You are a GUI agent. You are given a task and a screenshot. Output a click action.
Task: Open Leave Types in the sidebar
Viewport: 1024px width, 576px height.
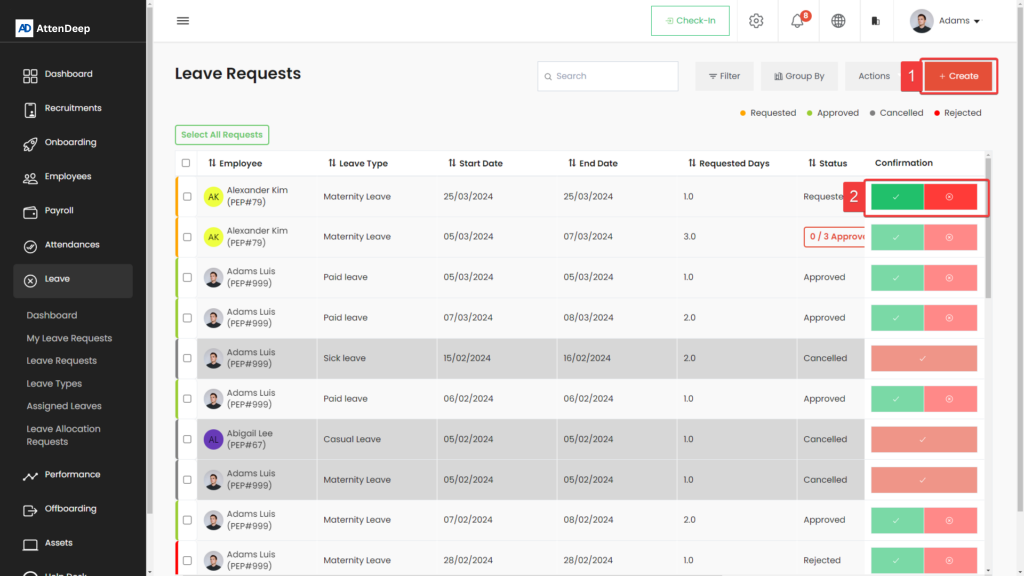(54, 384)
